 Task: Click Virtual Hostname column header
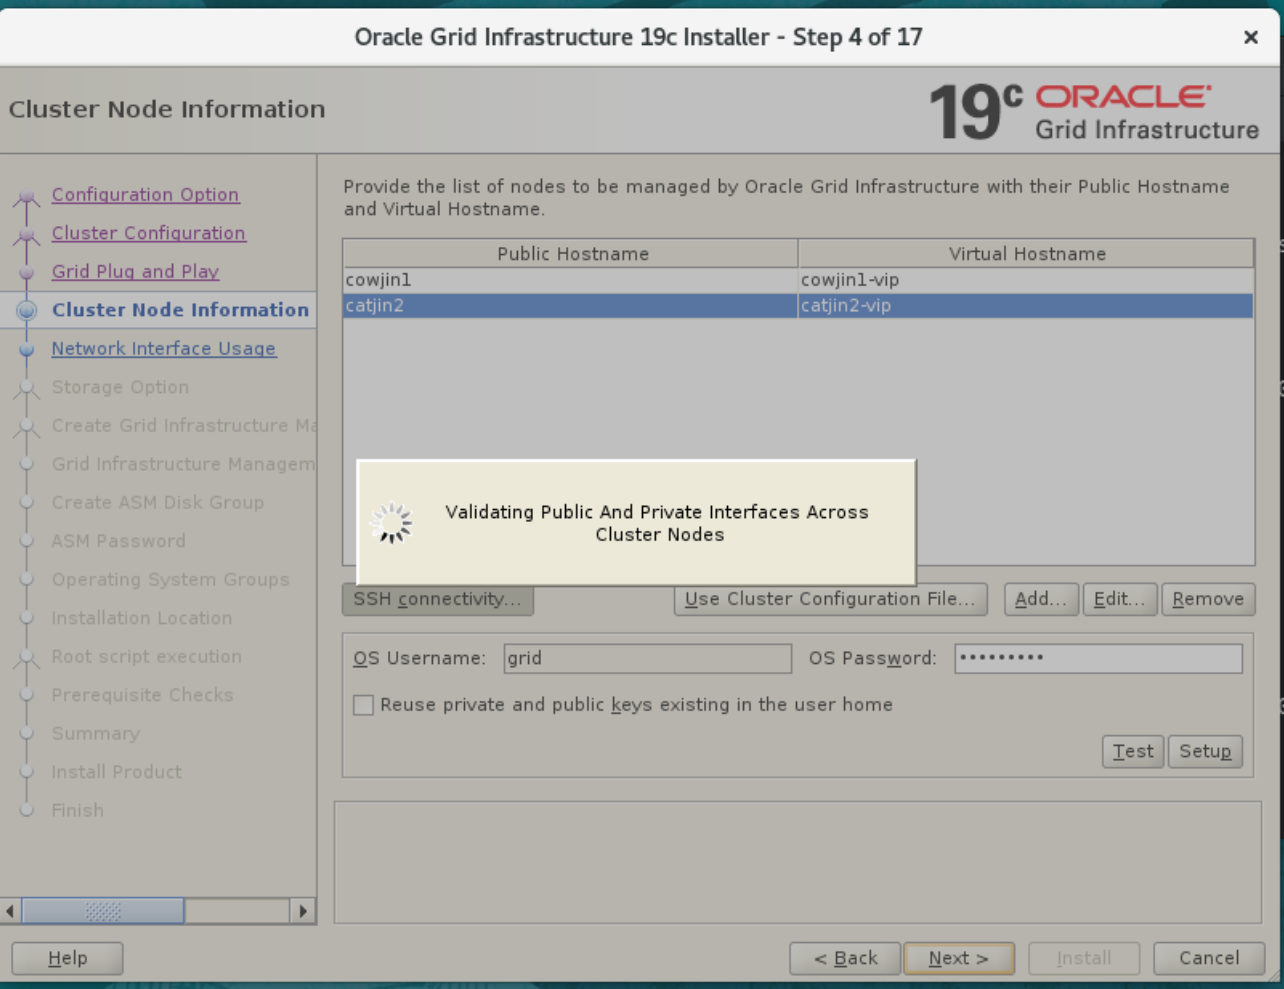coord(1026,254)
